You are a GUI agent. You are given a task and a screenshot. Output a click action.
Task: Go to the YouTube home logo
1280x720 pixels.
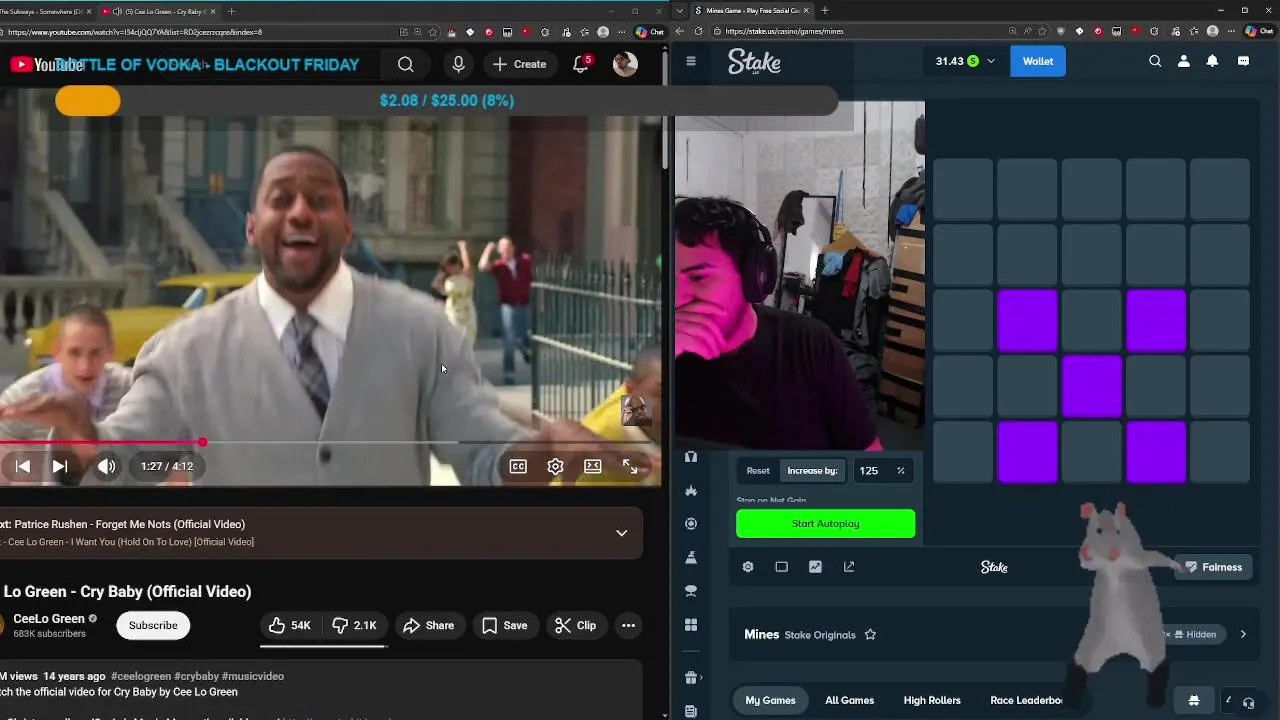click(x=46, y=64)
